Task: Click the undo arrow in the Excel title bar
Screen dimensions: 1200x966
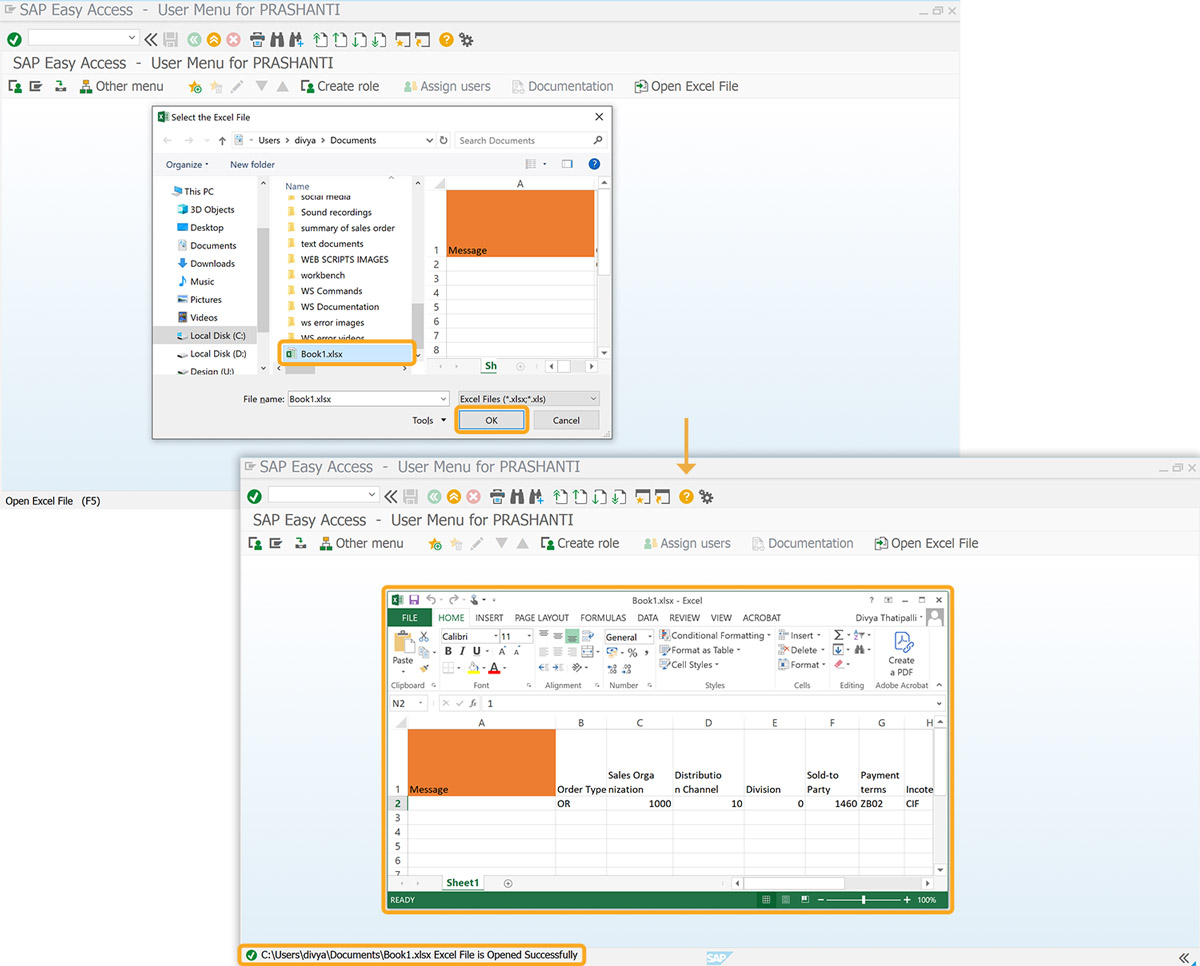Action: (x=431, y=600)
